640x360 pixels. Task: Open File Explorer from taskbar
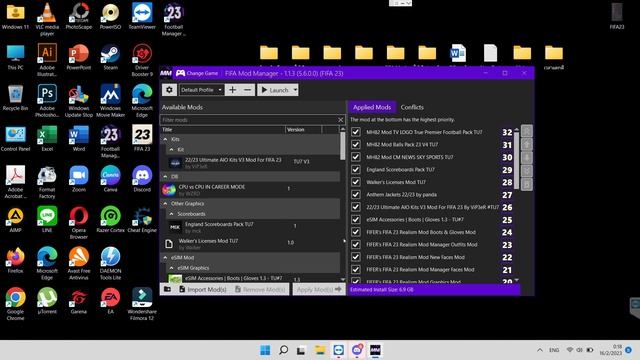[x=320, y=350]
